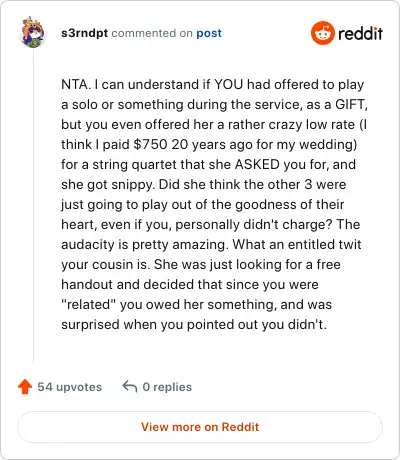Screen dimensions: 400x460
Task: Click the "commented on" header text
Action: click(152, 33)
